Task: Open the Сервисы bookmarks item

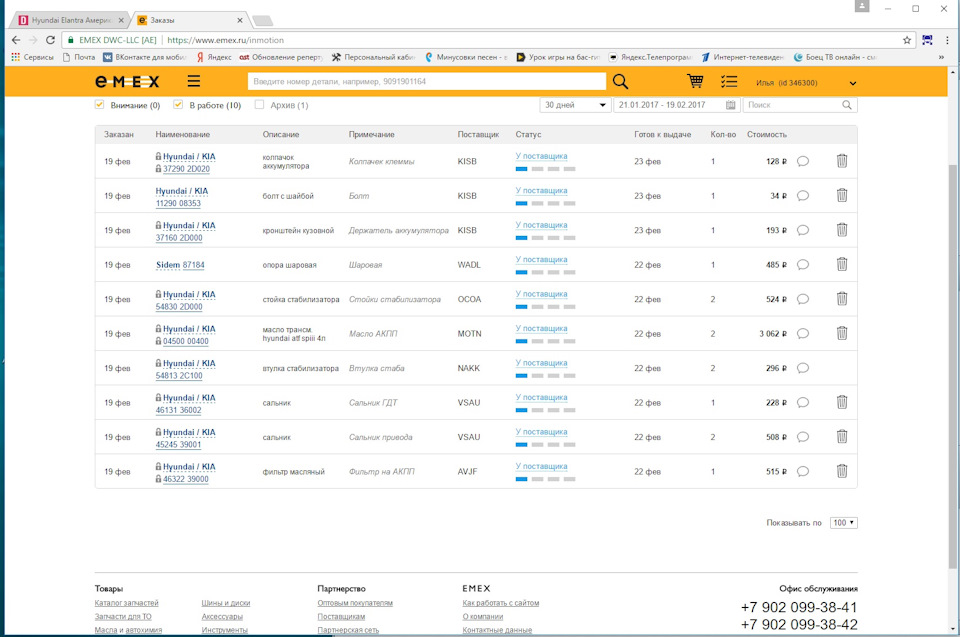Action: coord(32,57)
